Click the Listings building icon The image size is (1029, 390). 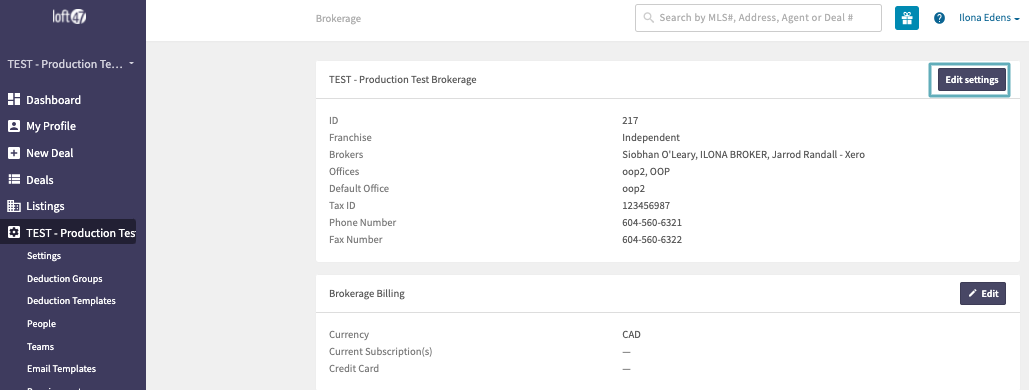[x=14, y=206]
